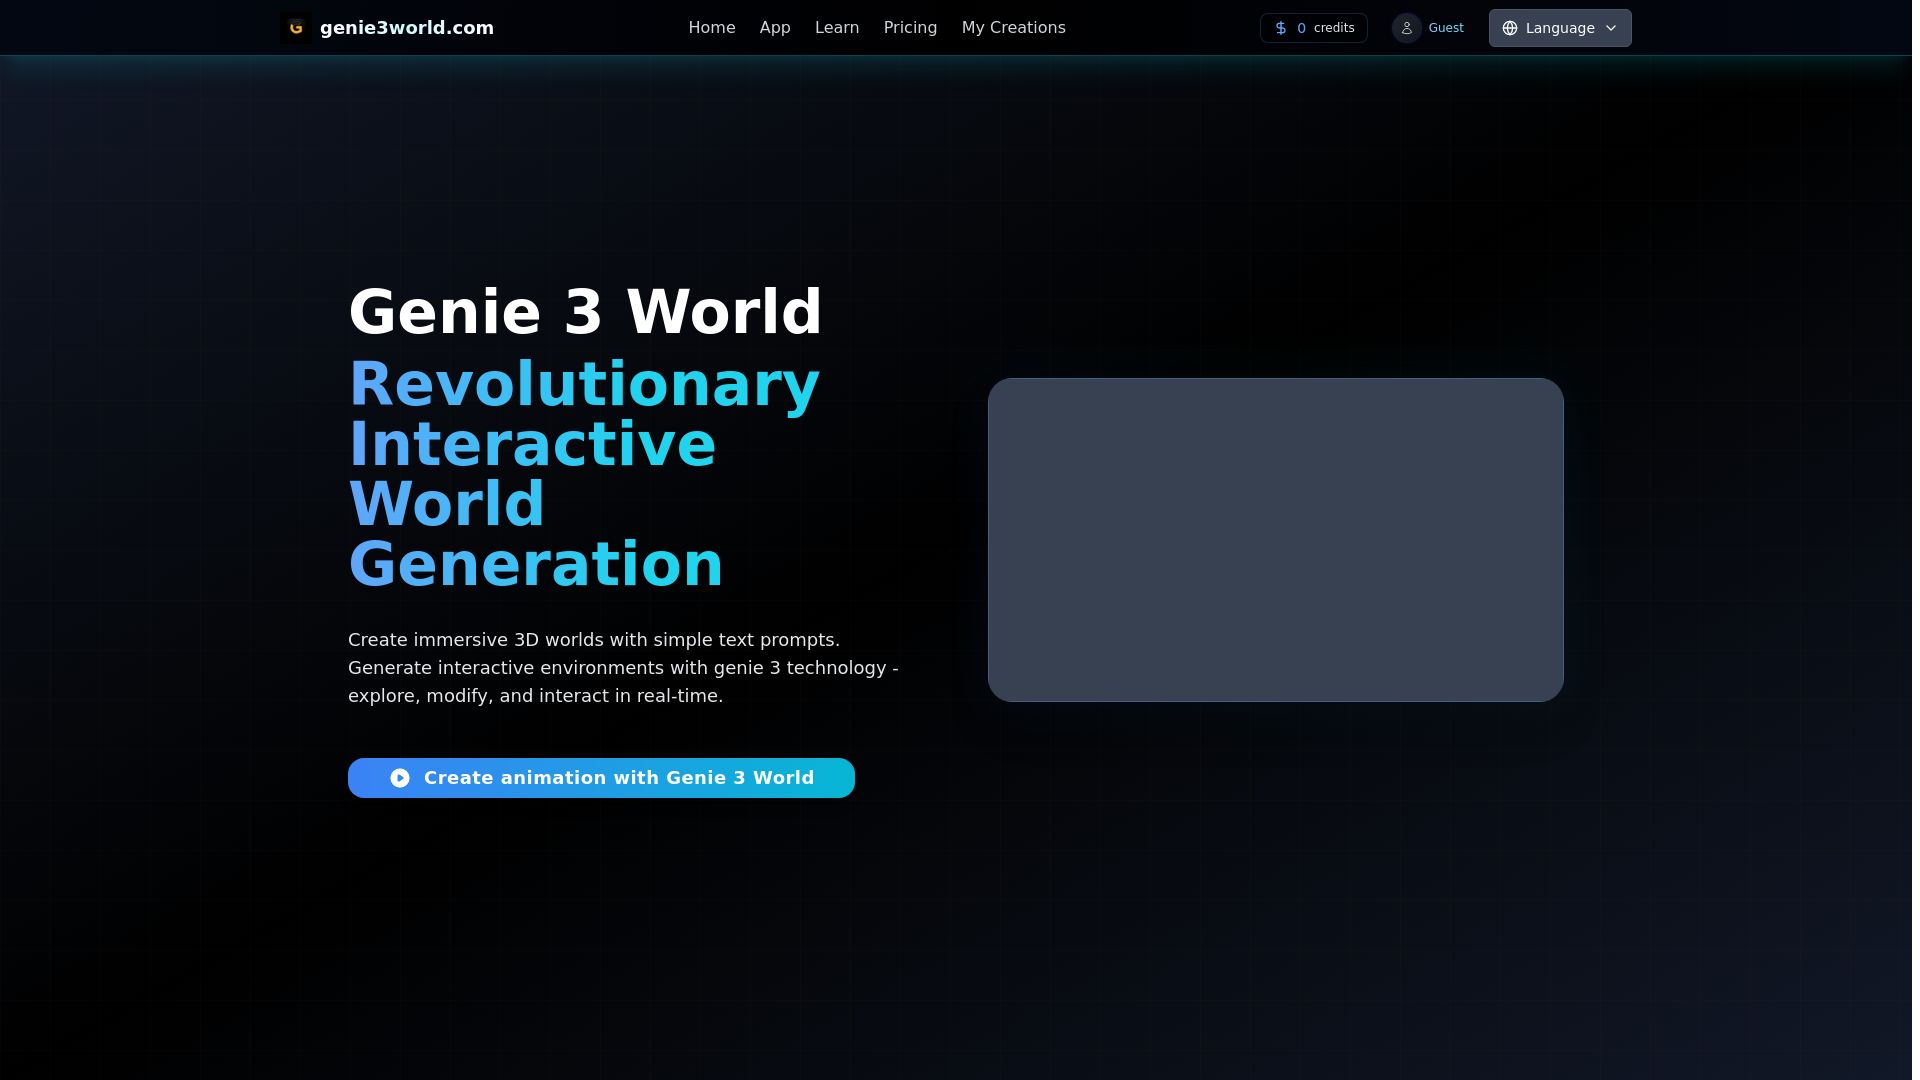Open the App page
Image resolution: width=1920 pixels, height=1080 pixels.
(774, 27)
